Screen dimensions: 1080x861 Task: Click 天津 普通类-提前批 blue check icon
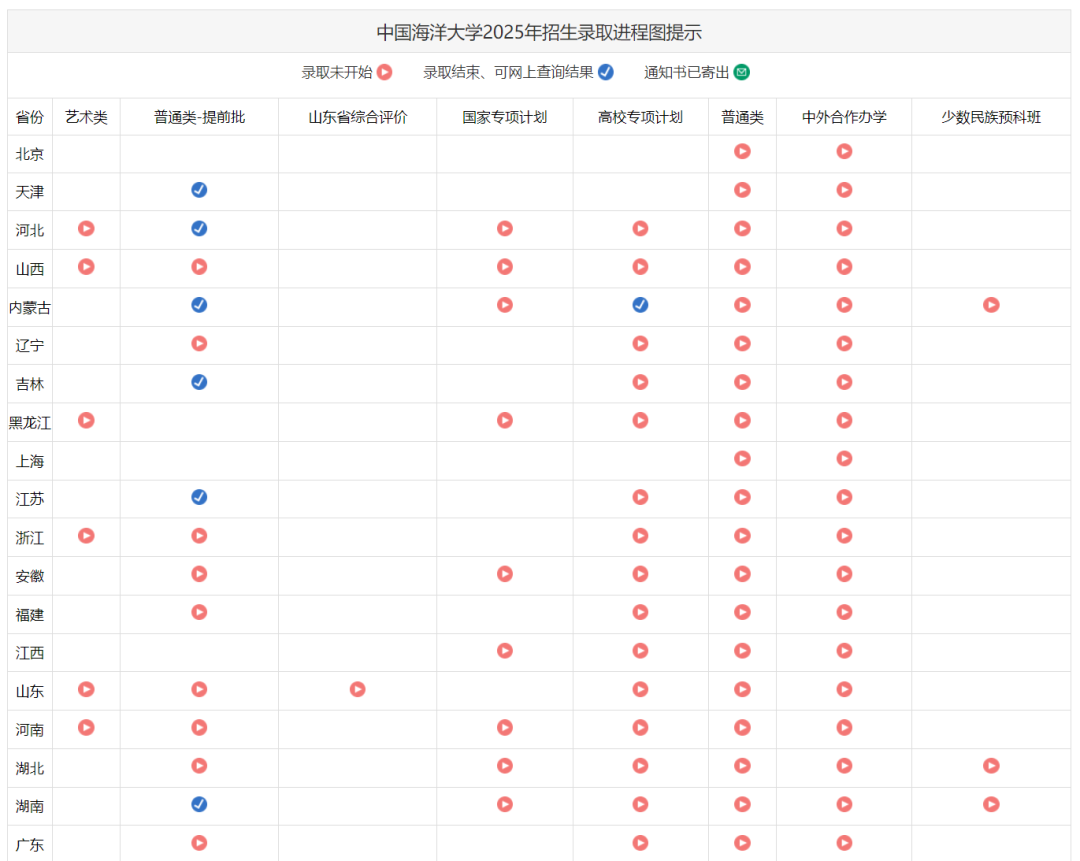pyautogui.click(x=199, y=190)
